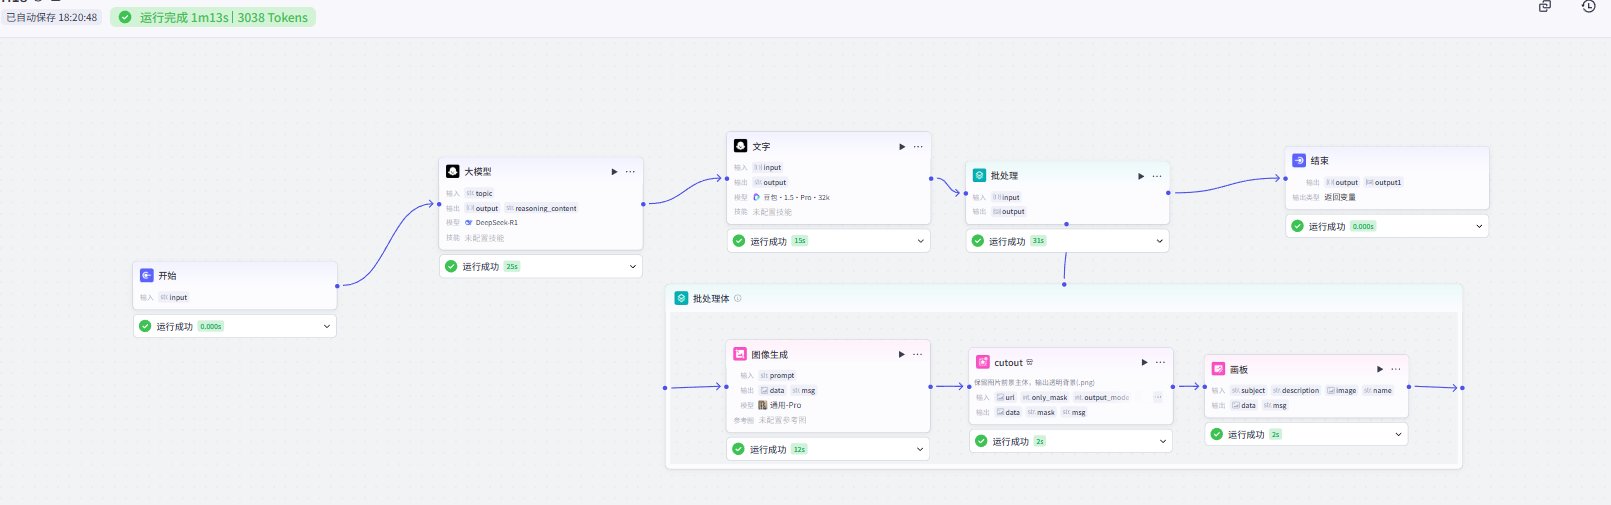
Task: Expand the 大模型 run result taking 25s
Action: click(x=632, y=267)
